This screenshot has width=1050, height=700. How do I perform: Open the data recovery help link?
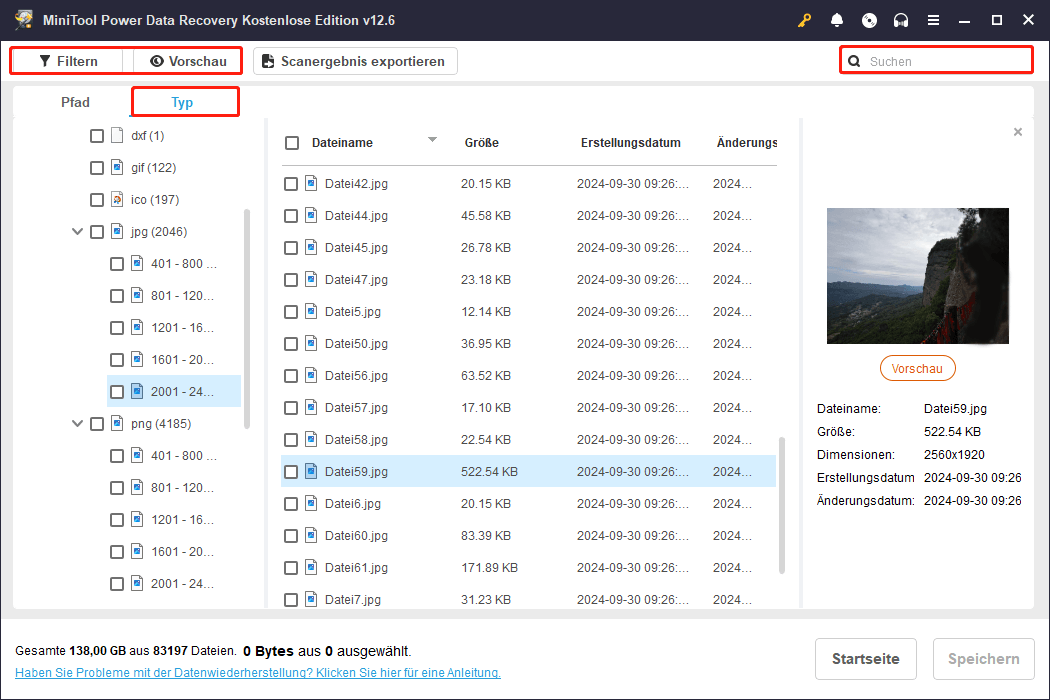click(258, 673)
